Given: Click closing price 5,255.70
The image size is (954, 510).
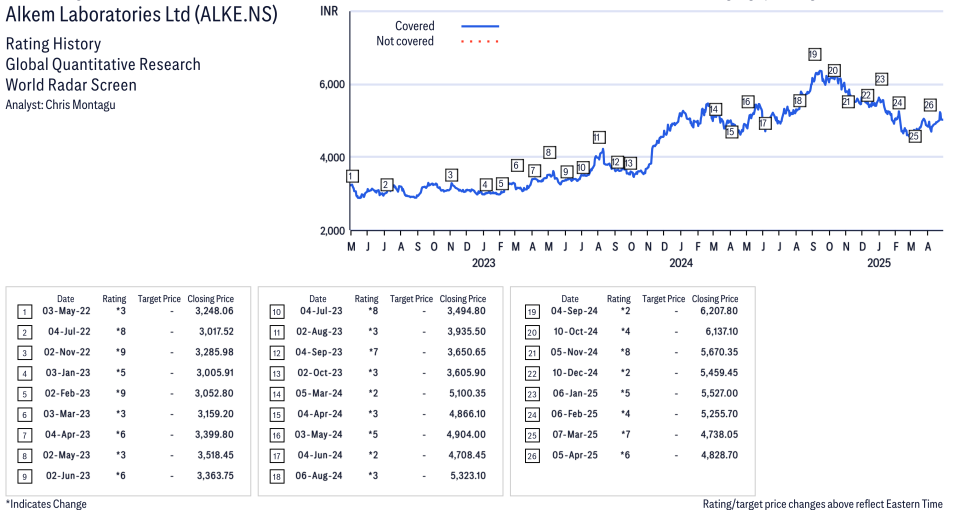Looking at the screenshot, I should pyautogui.click(x=719, y=414).
